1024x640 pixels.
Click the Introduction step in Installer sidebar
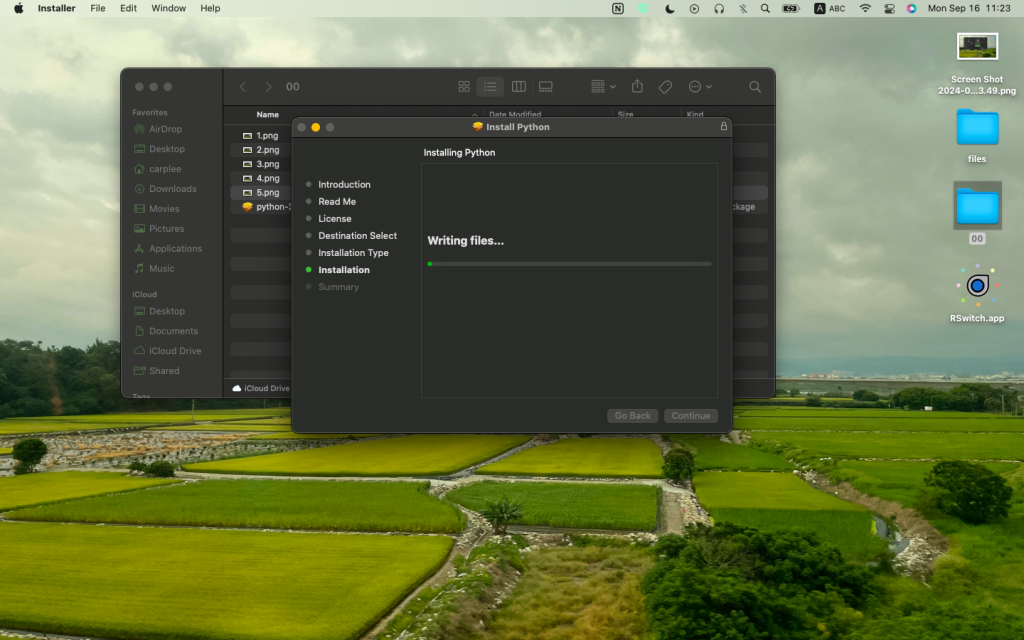pos(344,185)
